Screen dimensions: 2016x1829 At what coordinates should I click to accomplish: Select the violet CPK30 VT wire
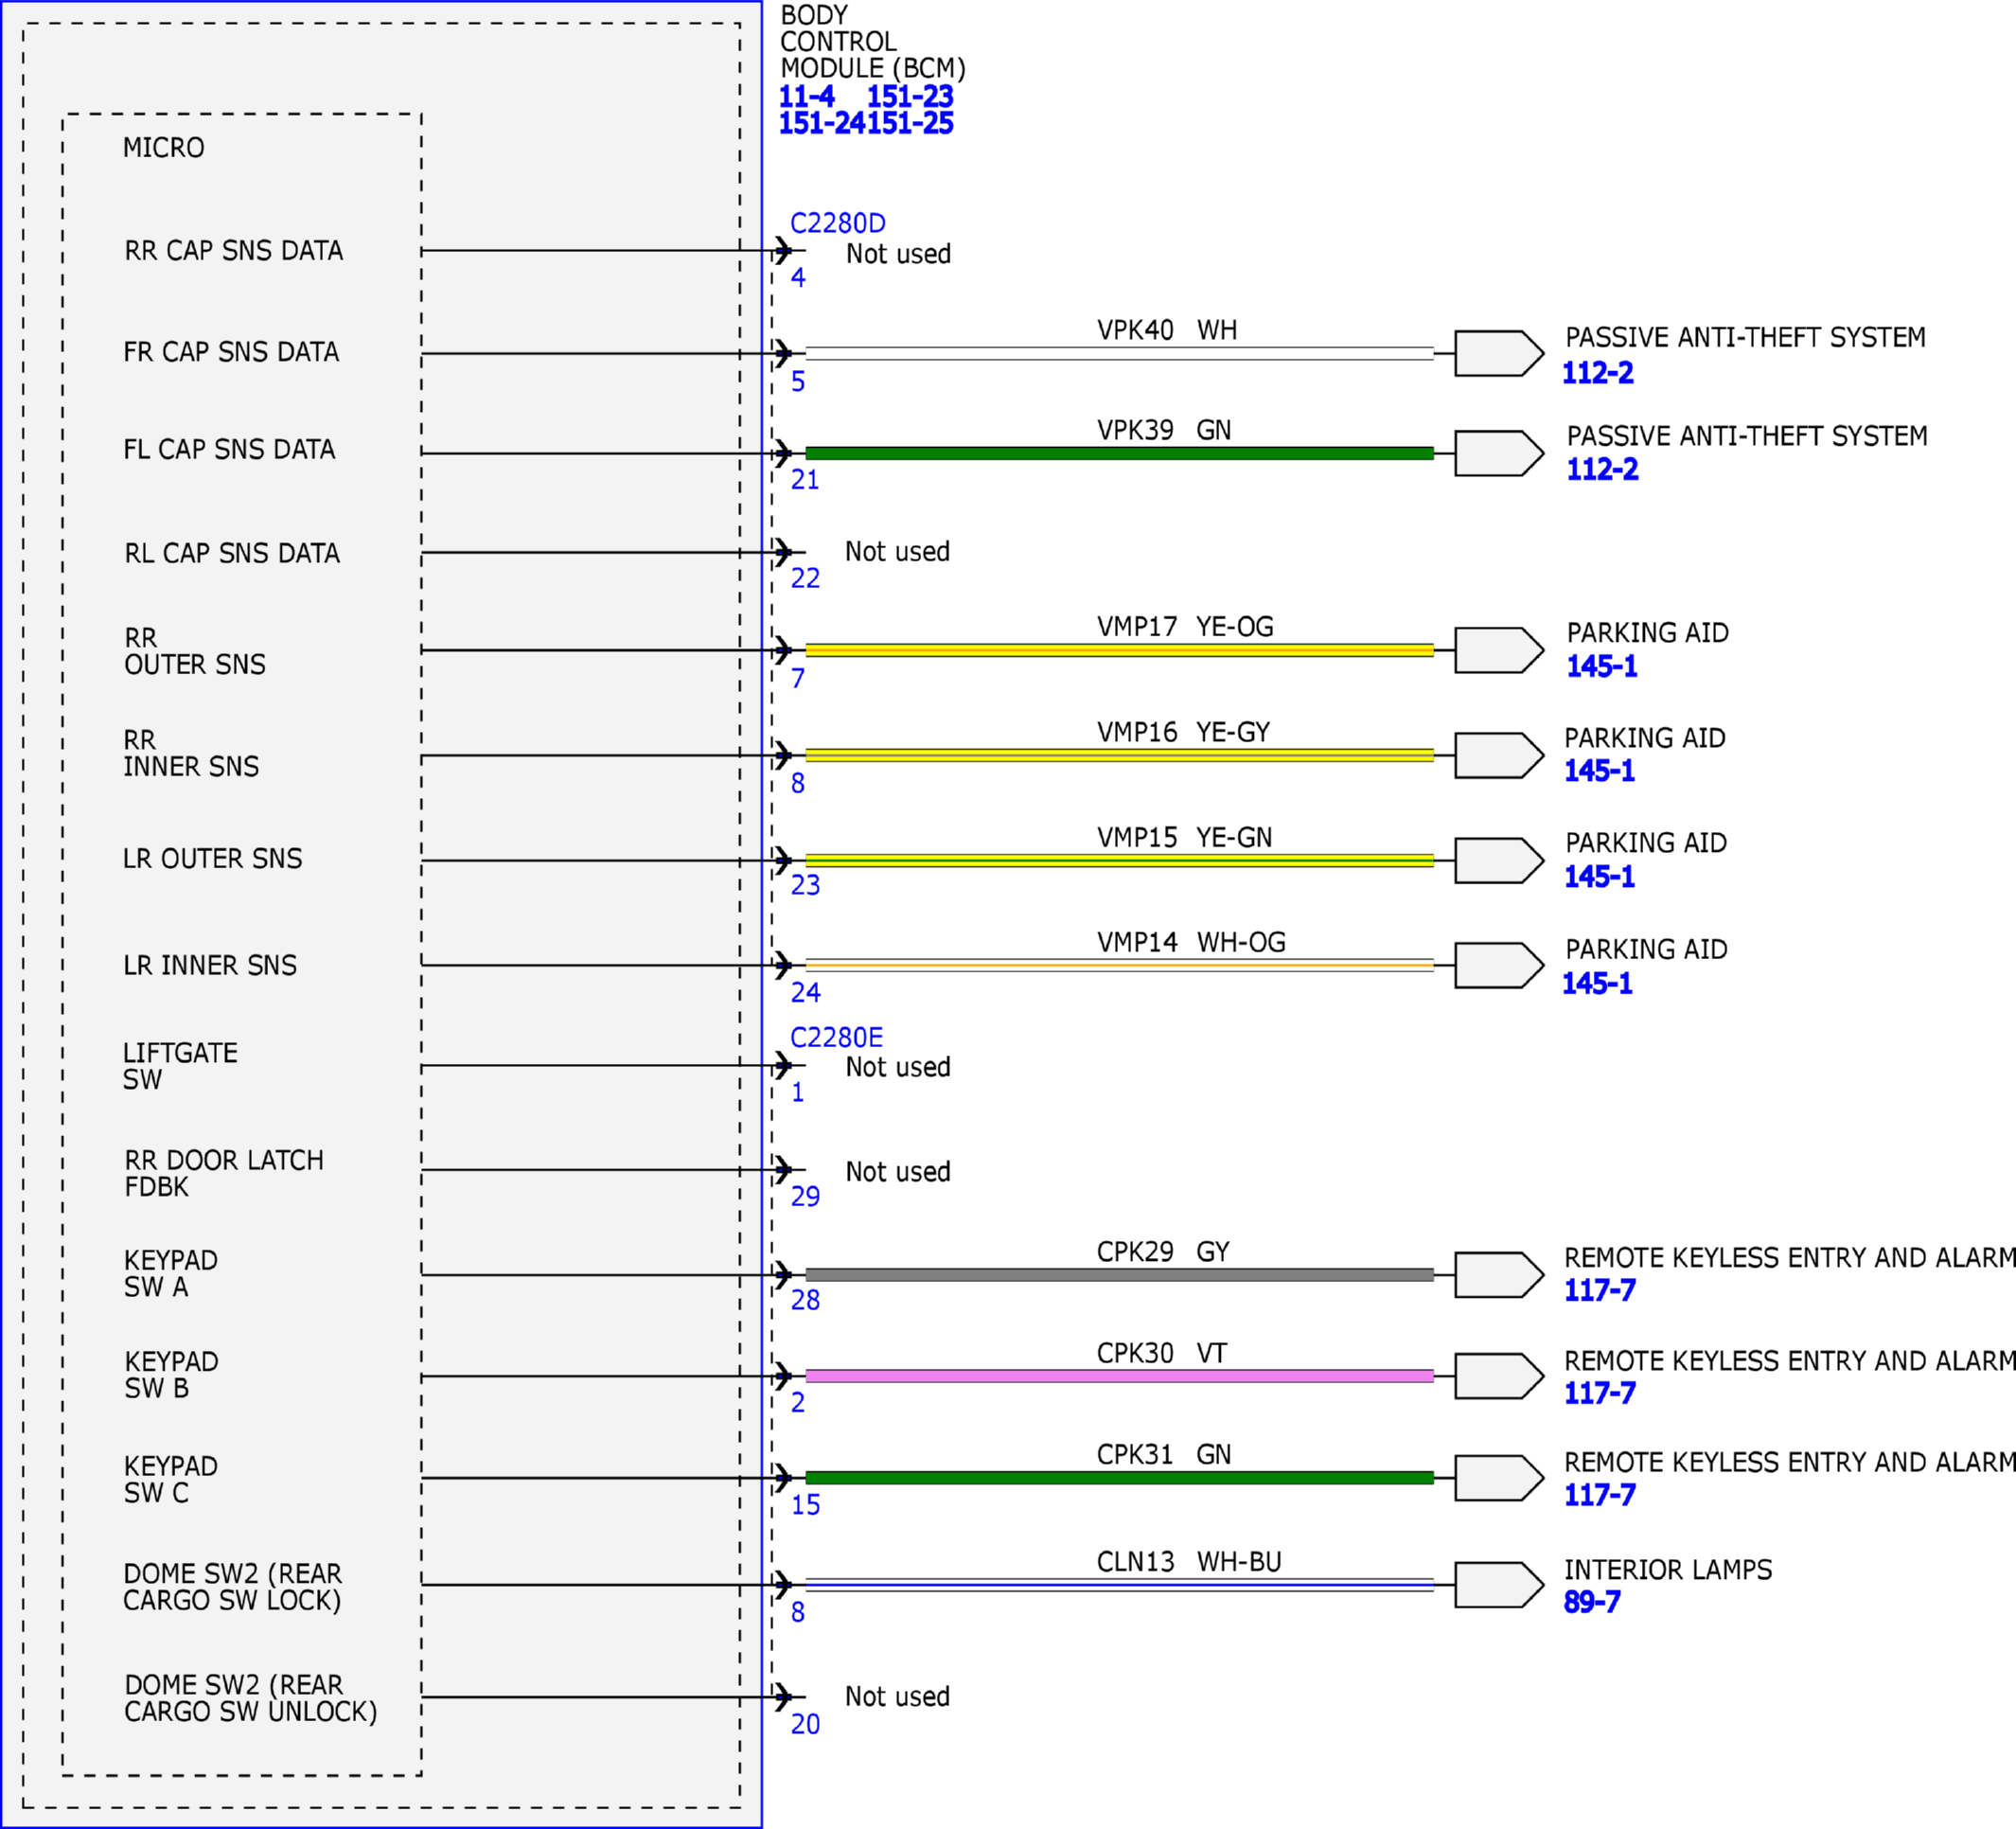(x=1119, y=1376)
